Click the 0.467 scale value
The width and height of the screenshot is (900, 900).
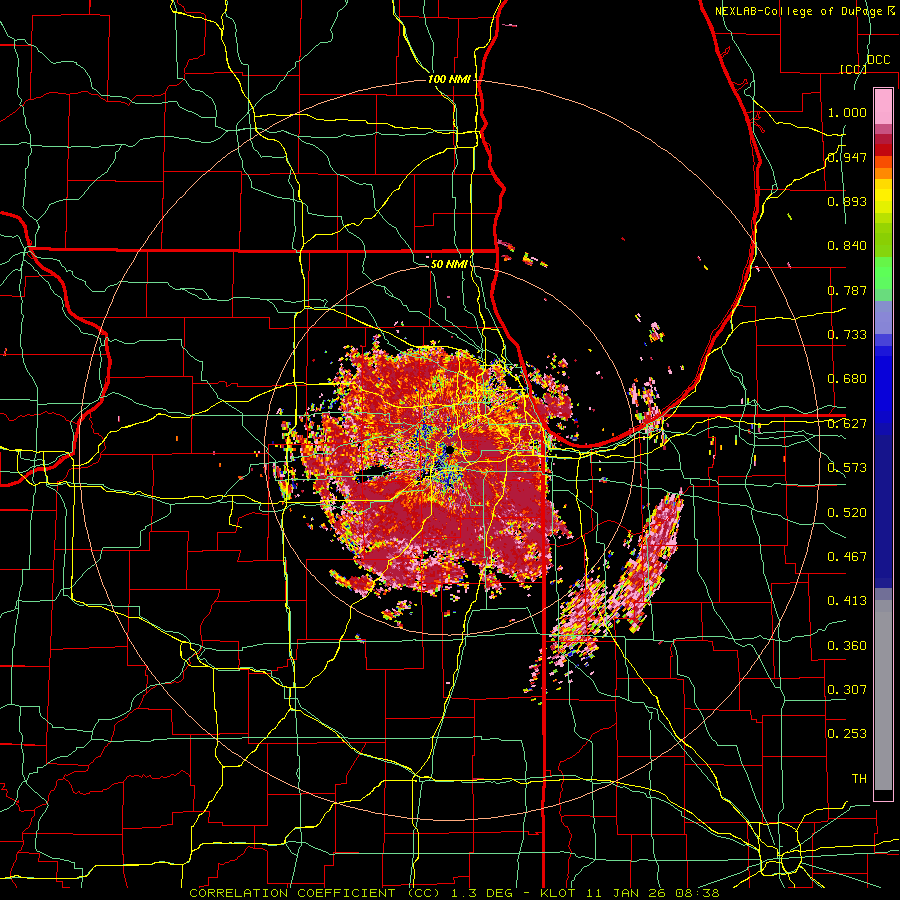point(847,557)
